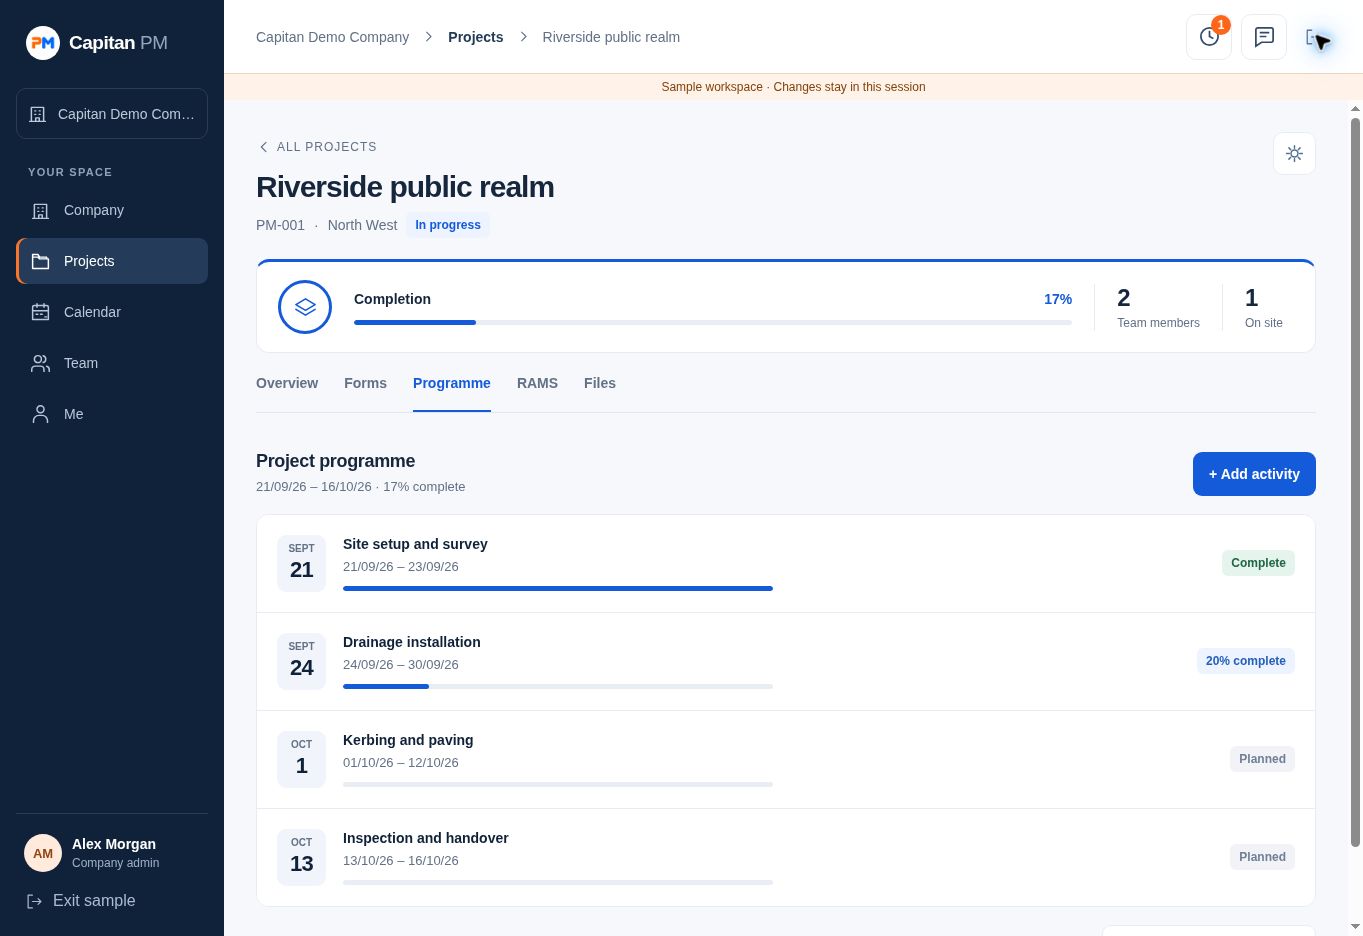Click the AM user avatar

[43, 853]
